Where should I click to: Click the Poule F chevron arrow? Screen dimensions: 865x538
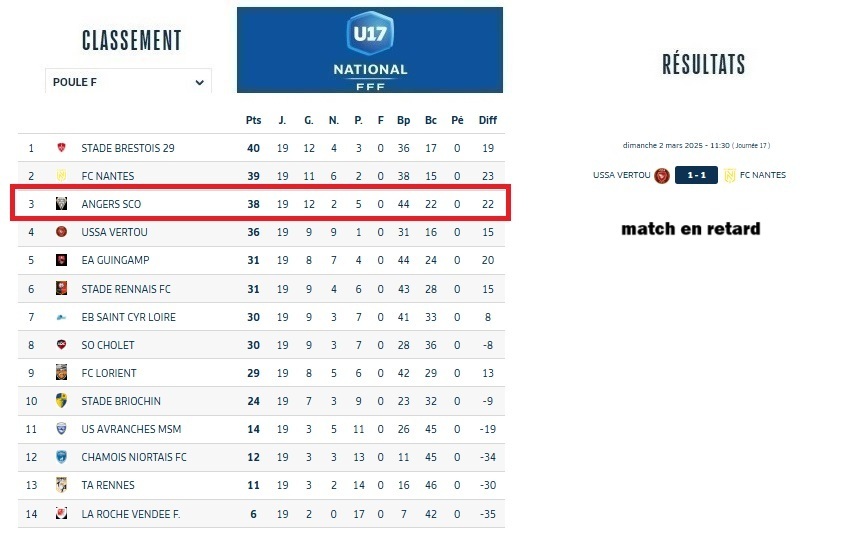pos(199,82)
